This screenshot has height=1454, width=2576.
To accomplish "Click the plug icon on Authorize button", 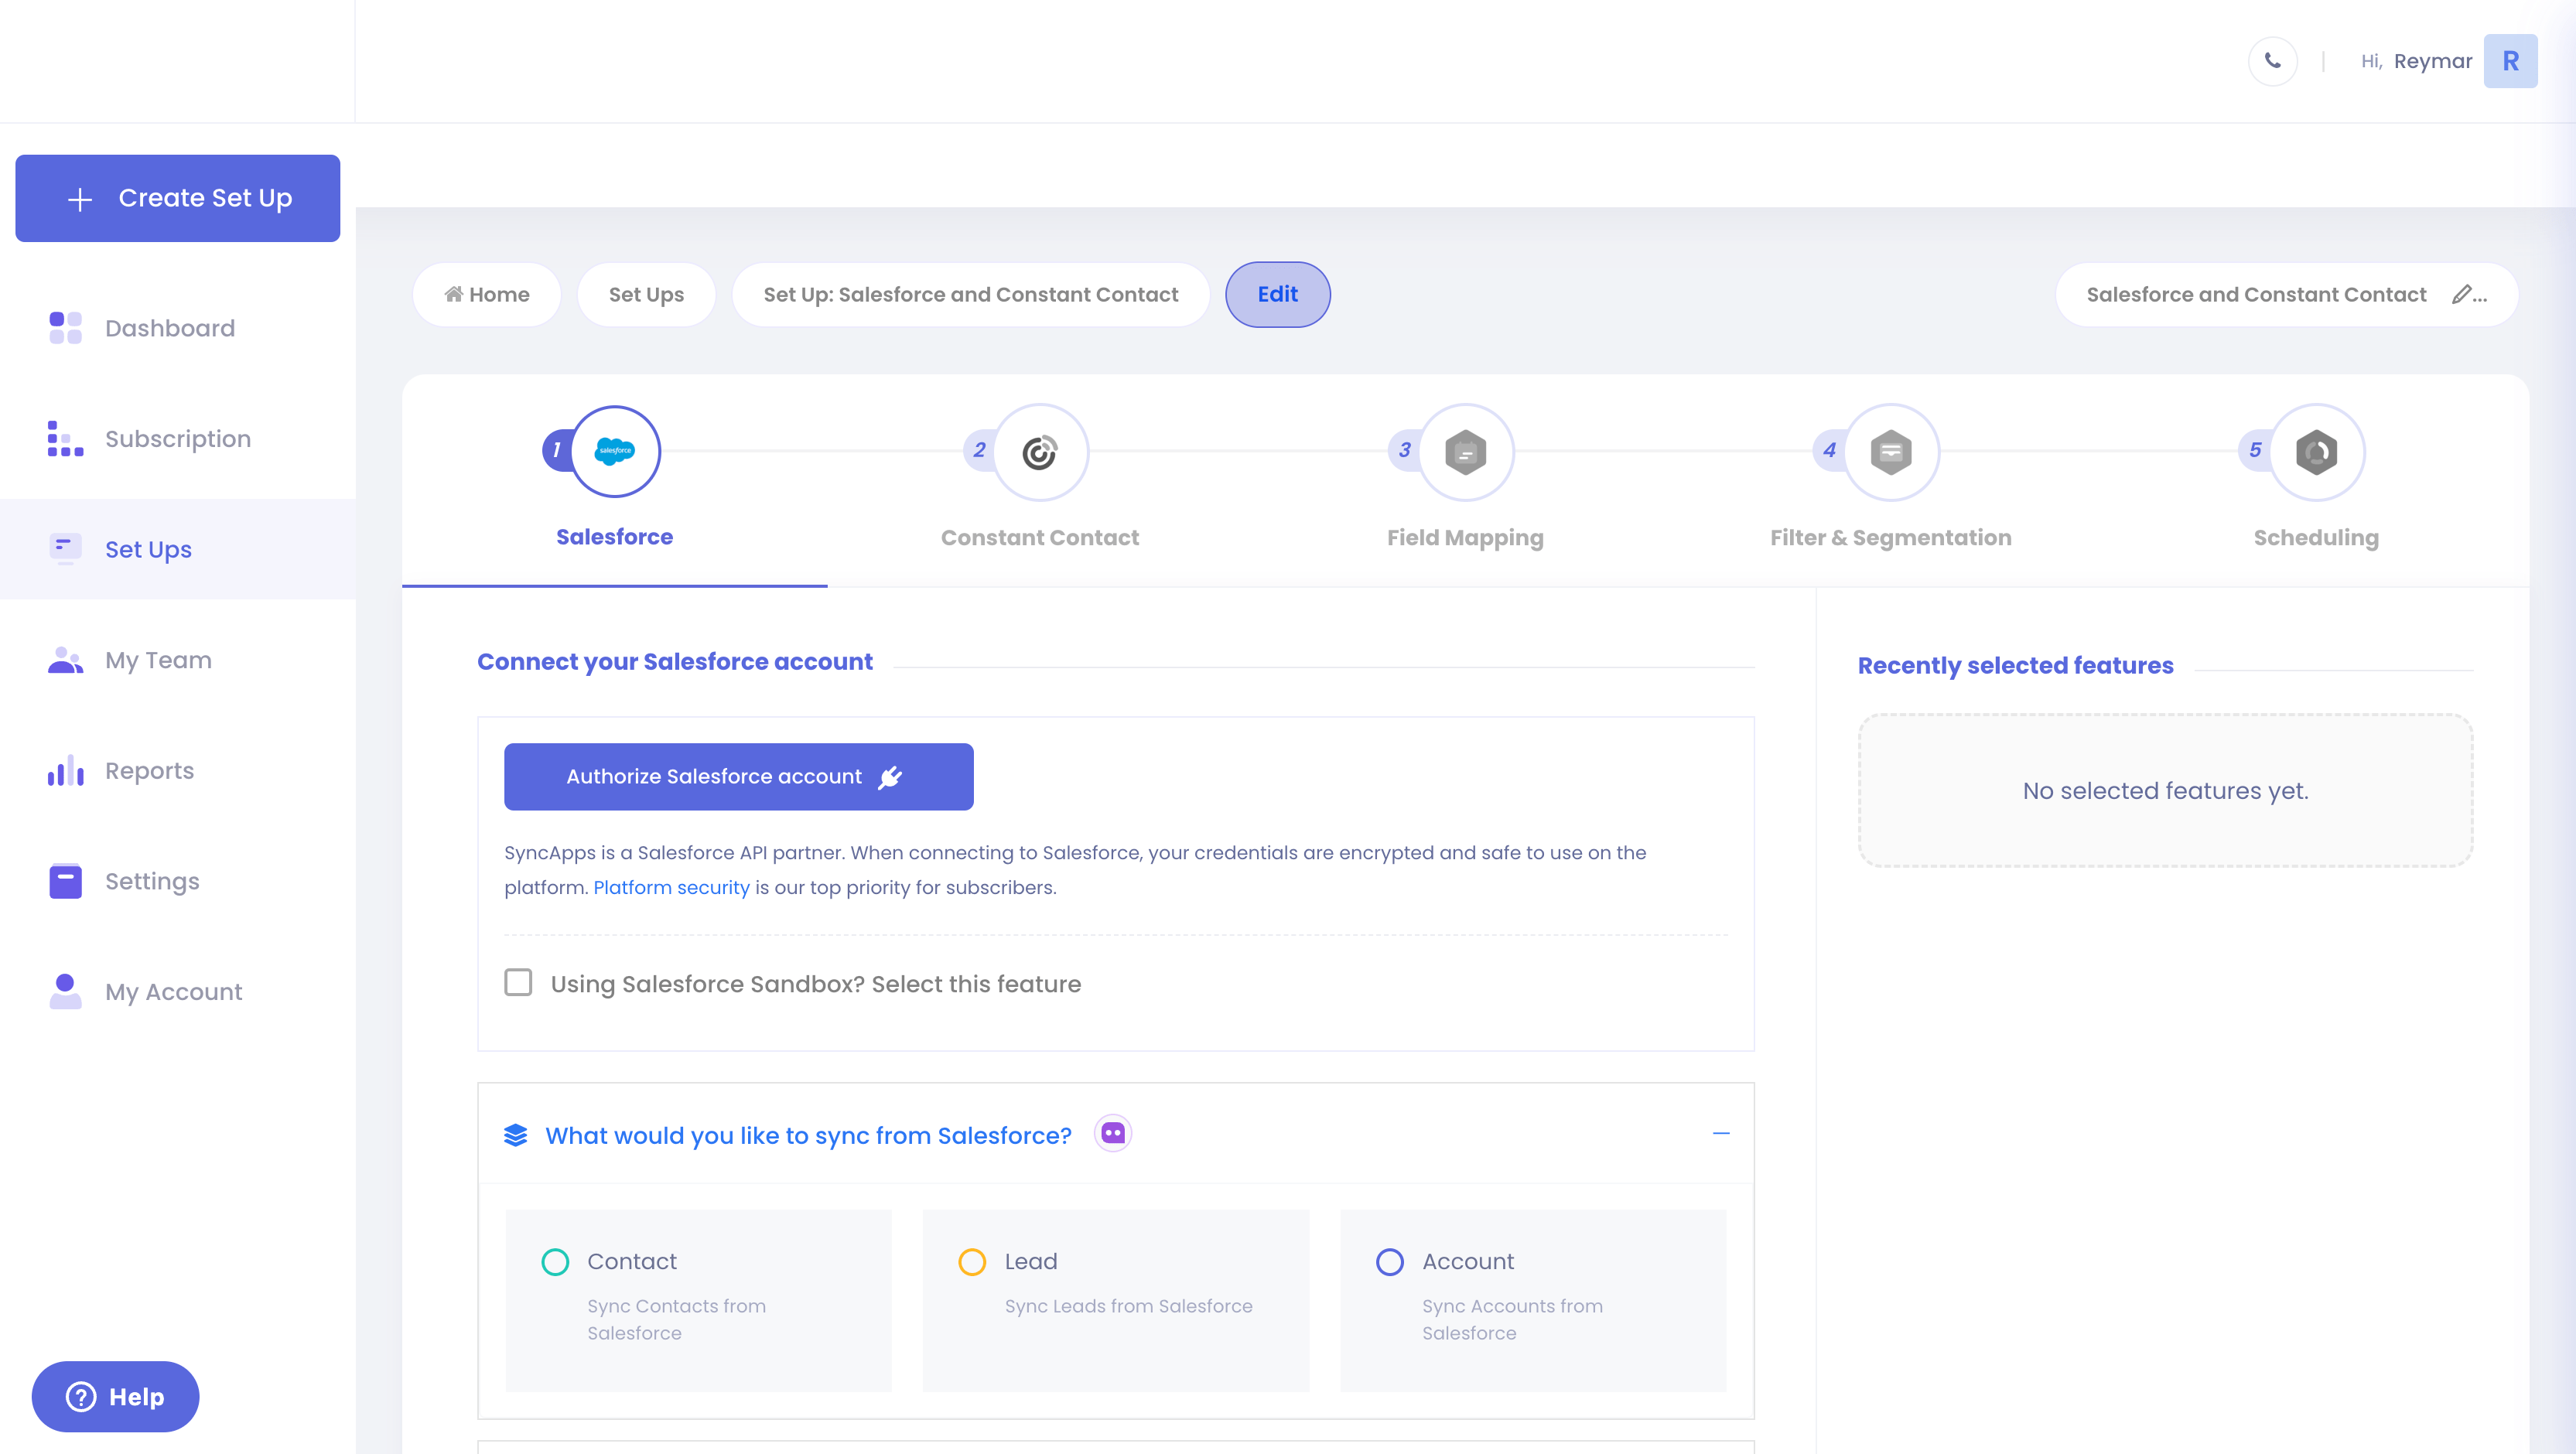I will [890, 777].
